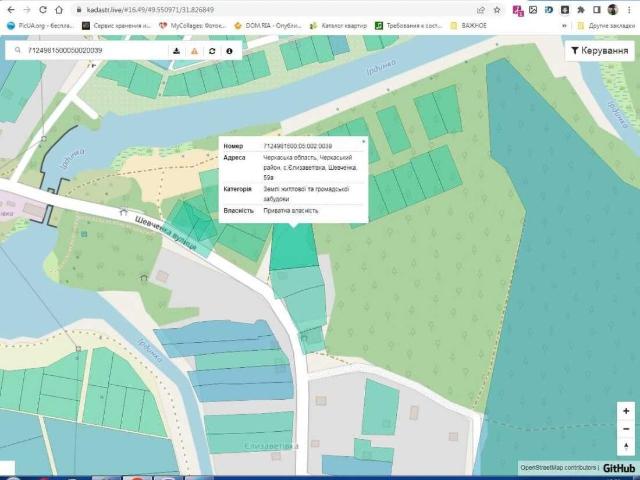Open the Chrome three-dot menu
640x480 pixels.
[x=629, y=10]
